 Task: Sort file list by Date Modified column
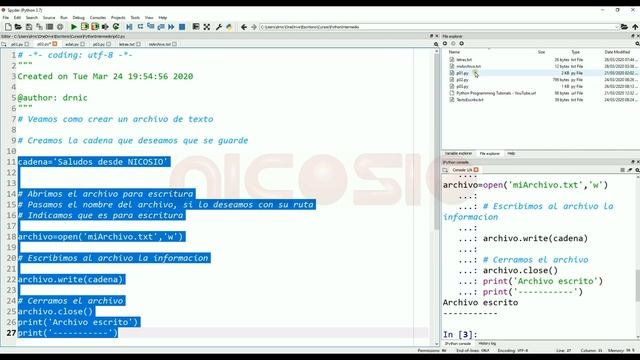click(x=617, y=52)
